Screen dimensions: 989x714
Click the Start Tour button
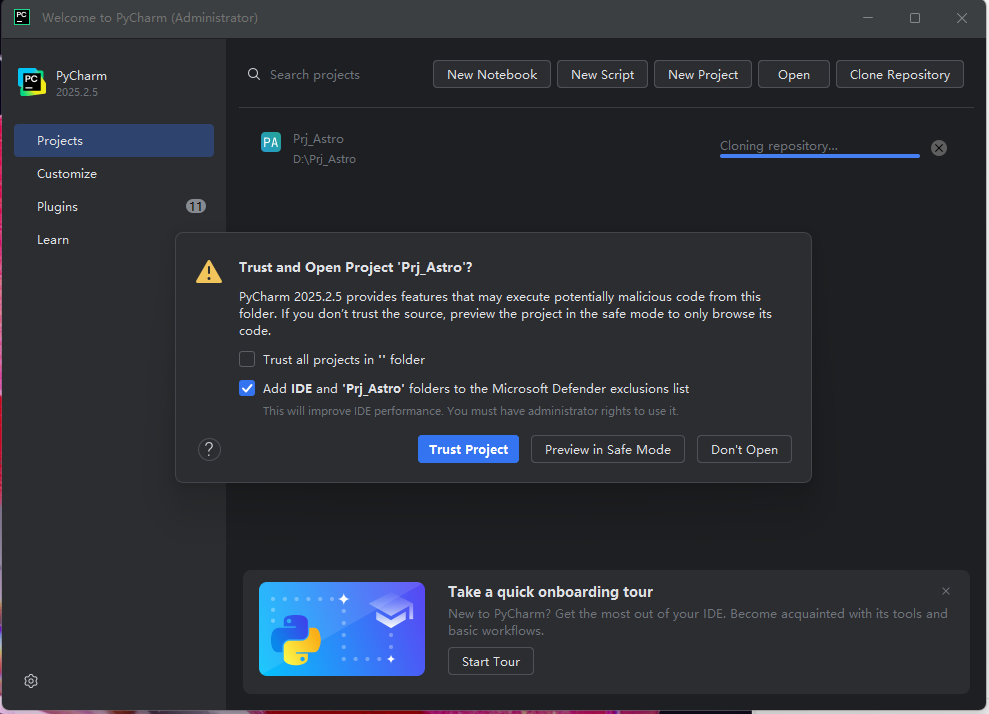pos(491,661)
